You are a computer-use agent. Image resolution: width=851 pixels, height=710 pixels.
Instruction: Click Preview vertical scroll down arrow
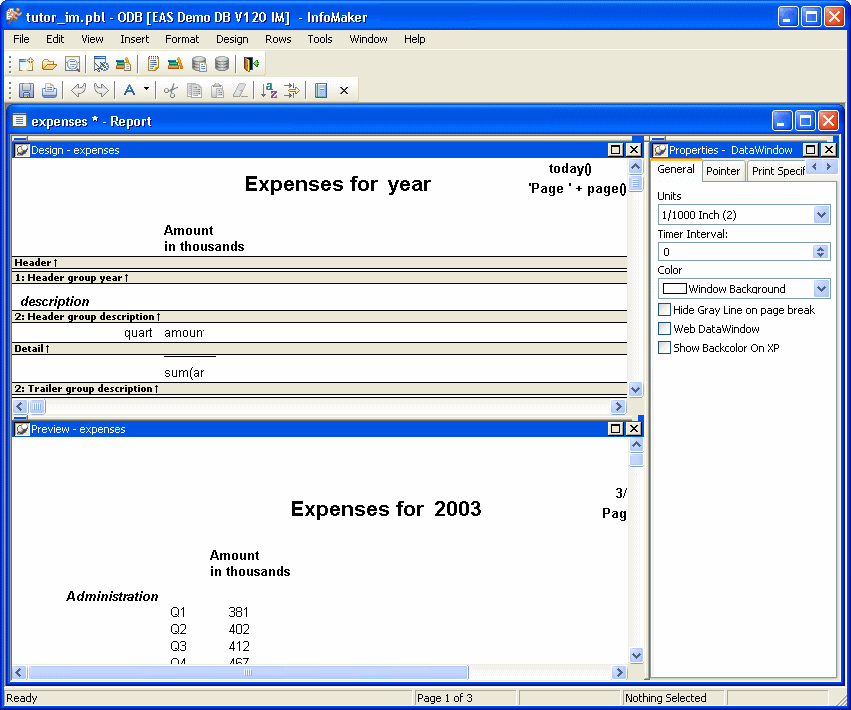click(x=636, y=655)
